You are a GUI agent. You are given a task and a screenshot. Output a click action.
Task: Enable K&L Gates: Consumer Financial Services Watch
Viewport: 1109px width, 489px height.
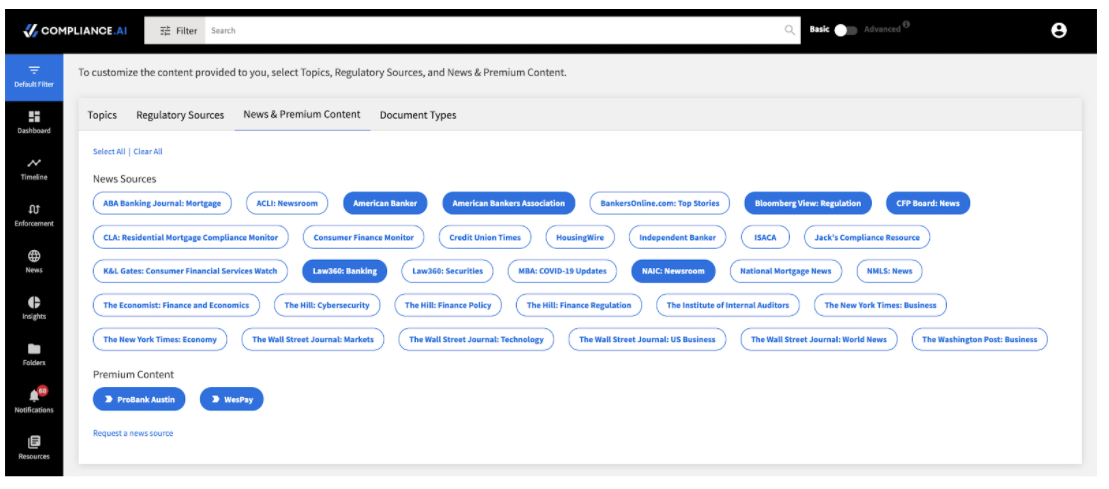point(190,271)
